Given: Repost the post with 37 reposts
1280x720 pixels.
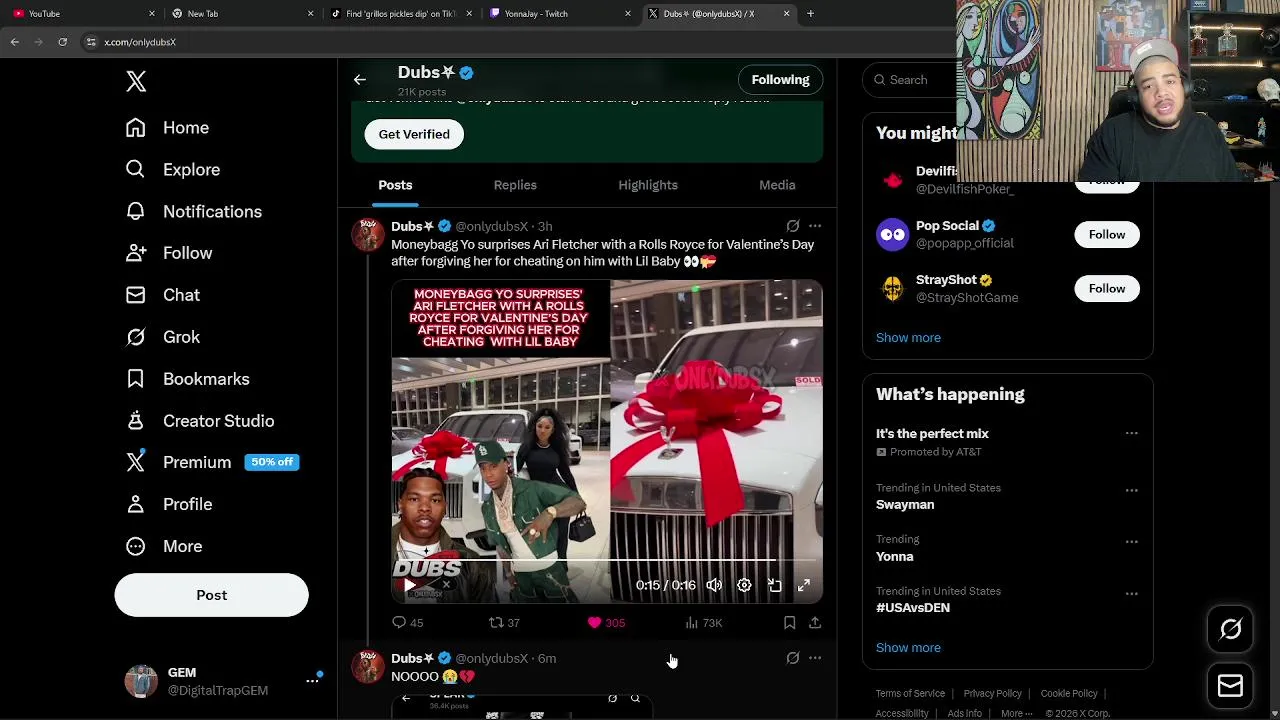Looking at the screenshot, I should 504,623.
